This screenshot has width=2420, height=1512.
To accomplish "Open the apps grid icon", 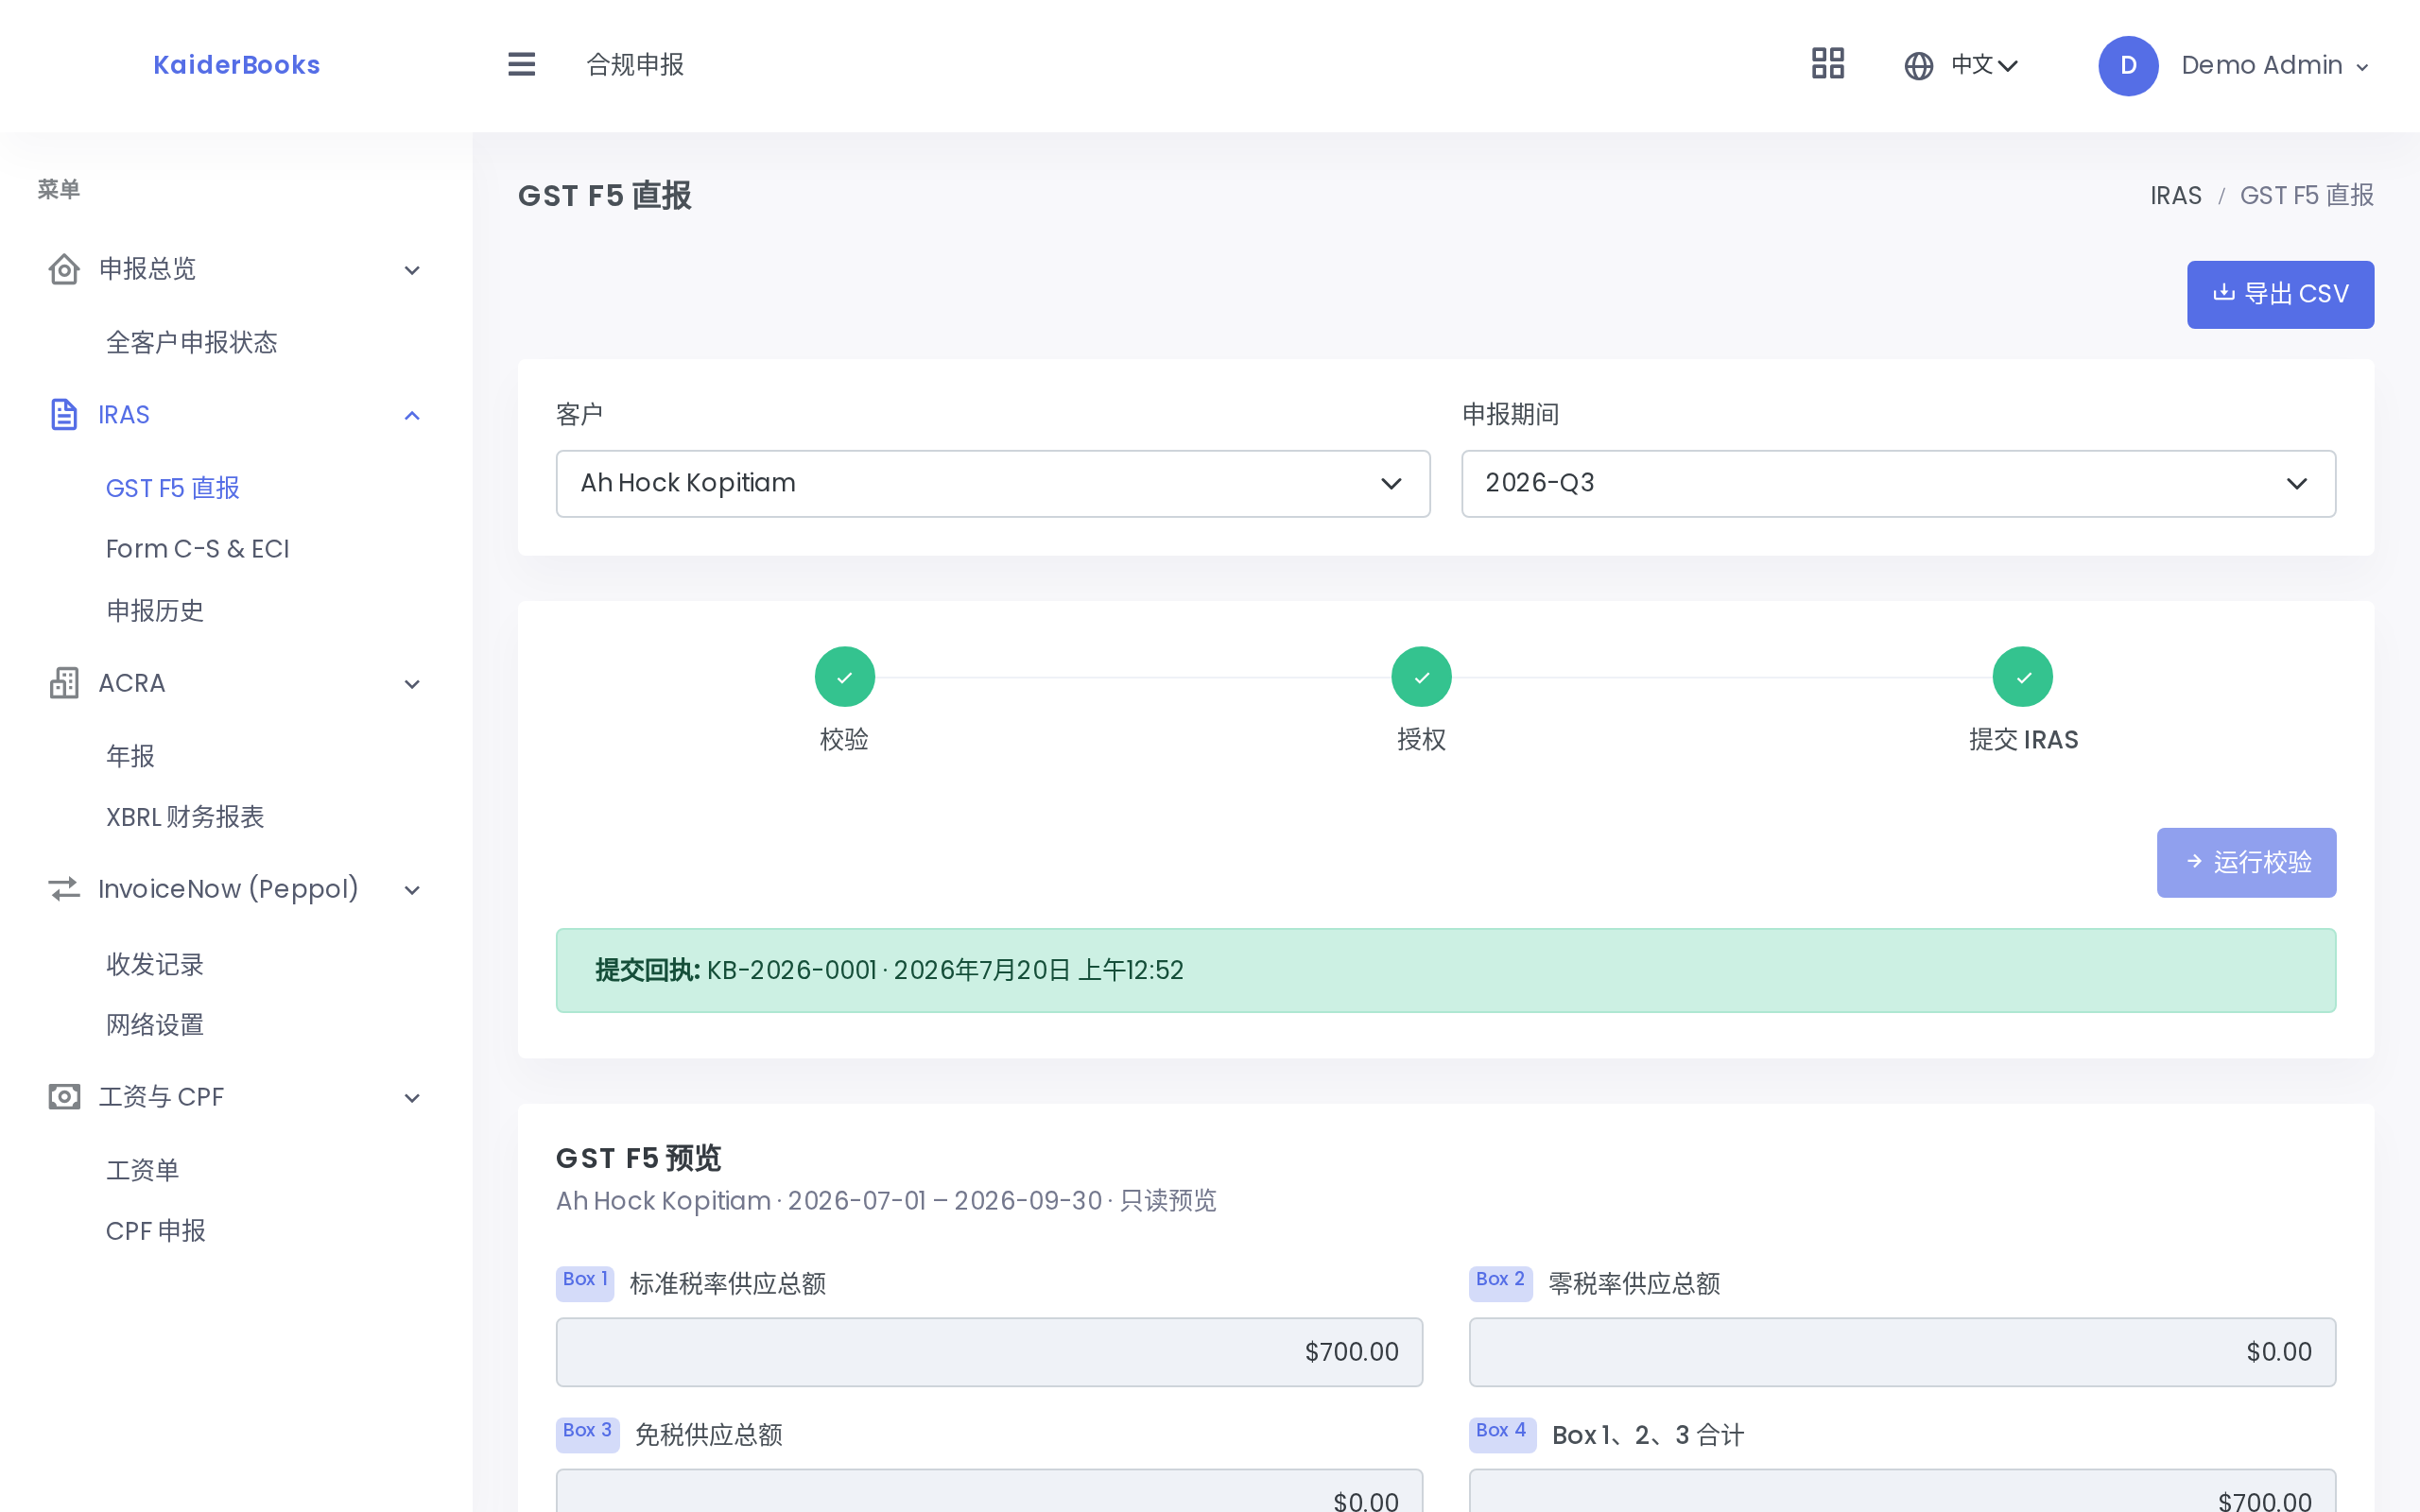I will [x=1828, y=64].
